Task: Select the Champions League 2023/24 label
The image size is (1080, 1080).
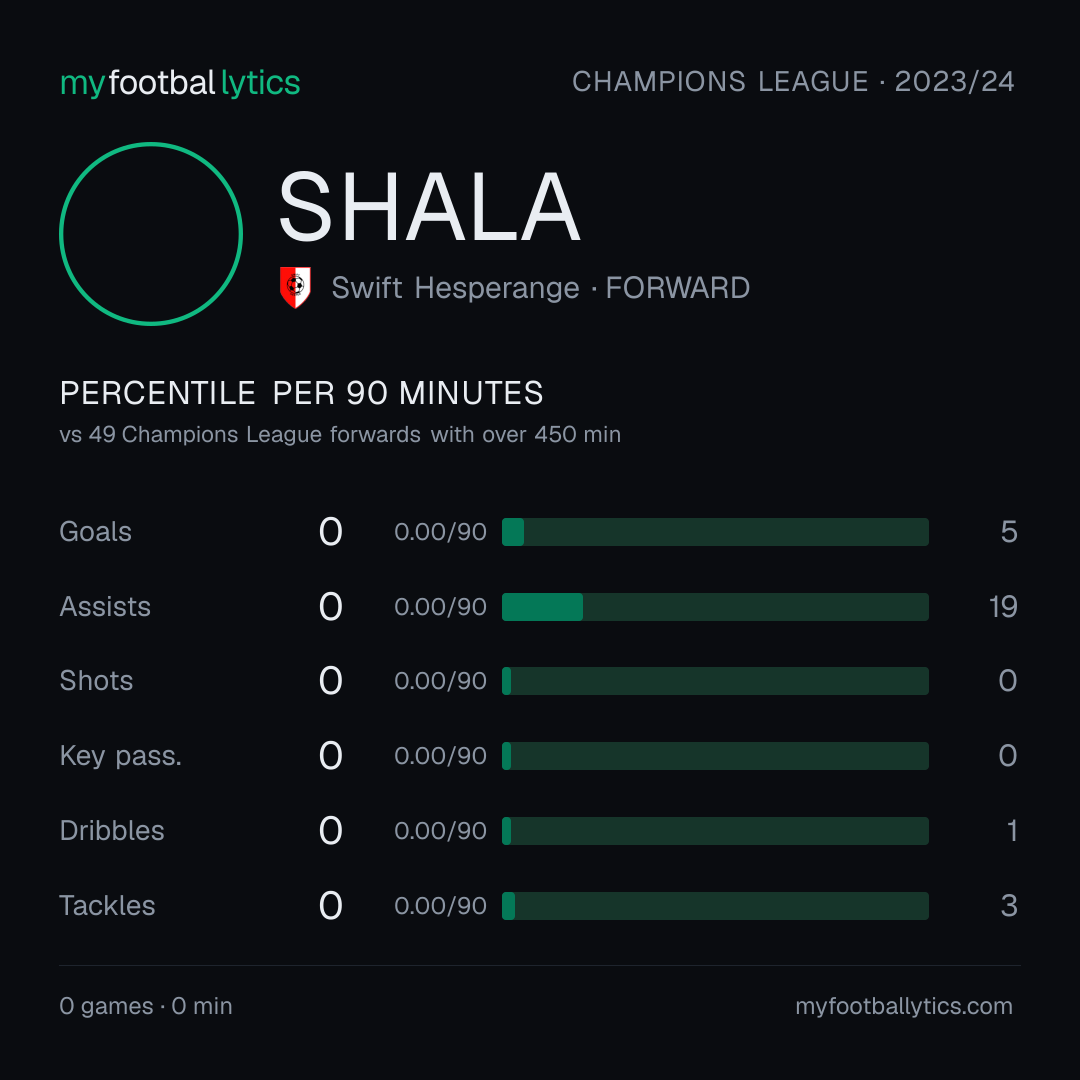Action: tap(793, 81)
